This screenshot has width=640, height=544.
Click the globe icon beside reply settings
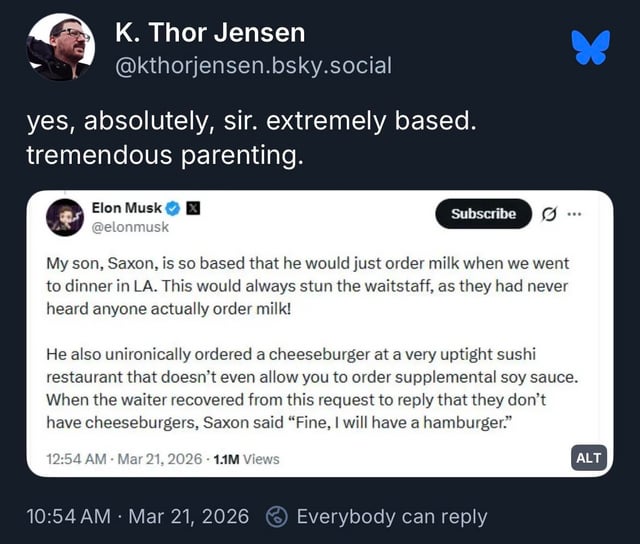276,517
